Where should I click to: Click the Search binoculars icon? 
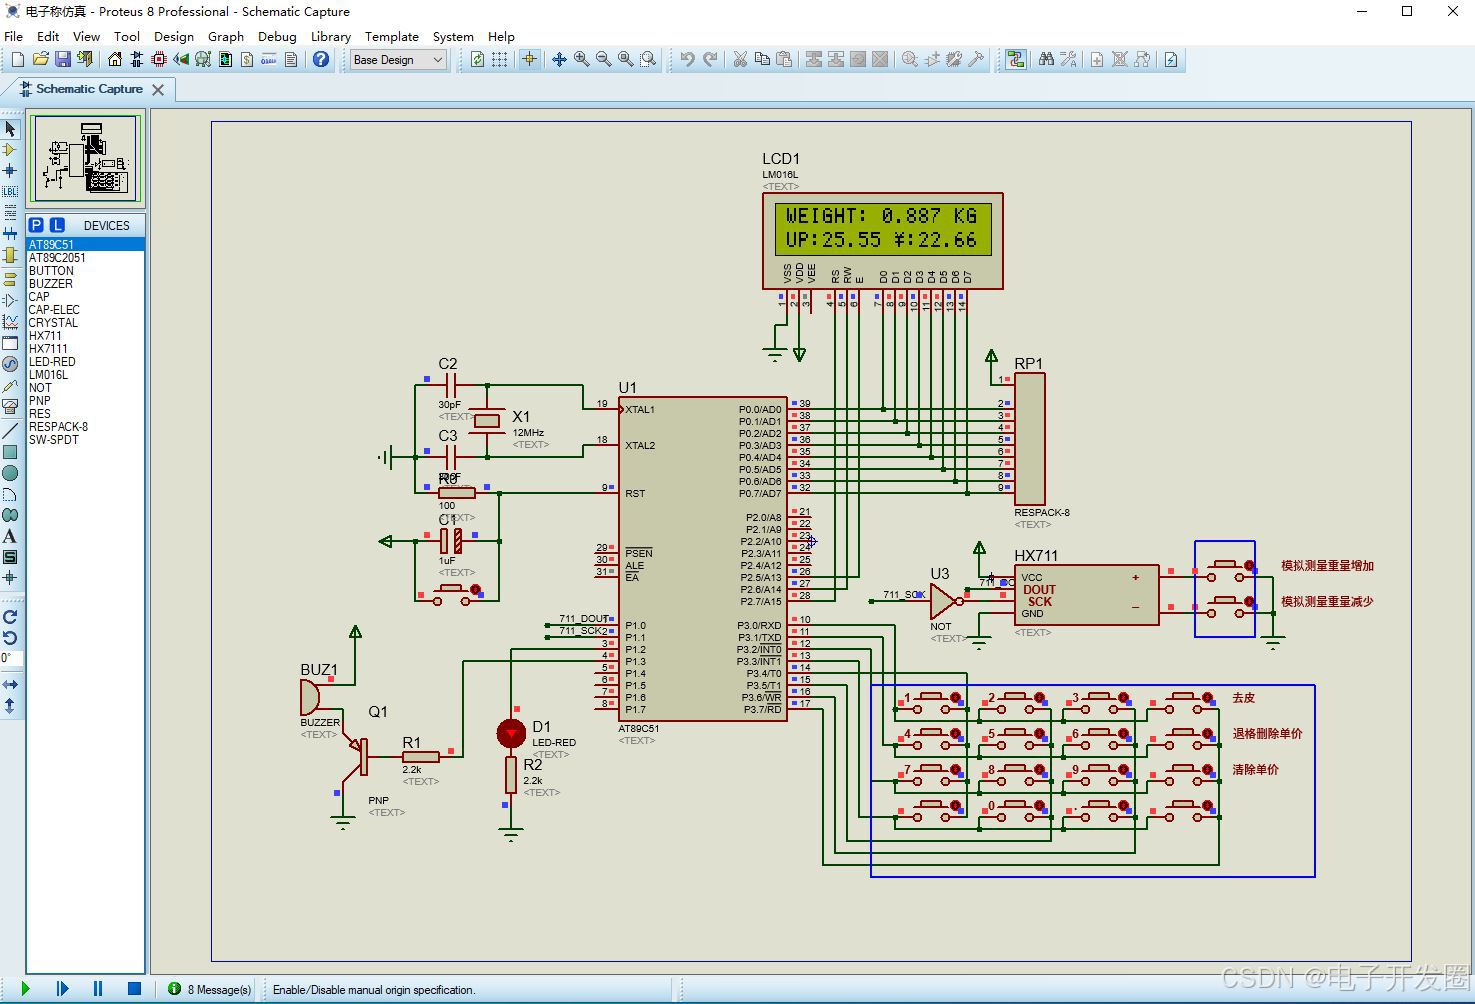[1046, 60]
